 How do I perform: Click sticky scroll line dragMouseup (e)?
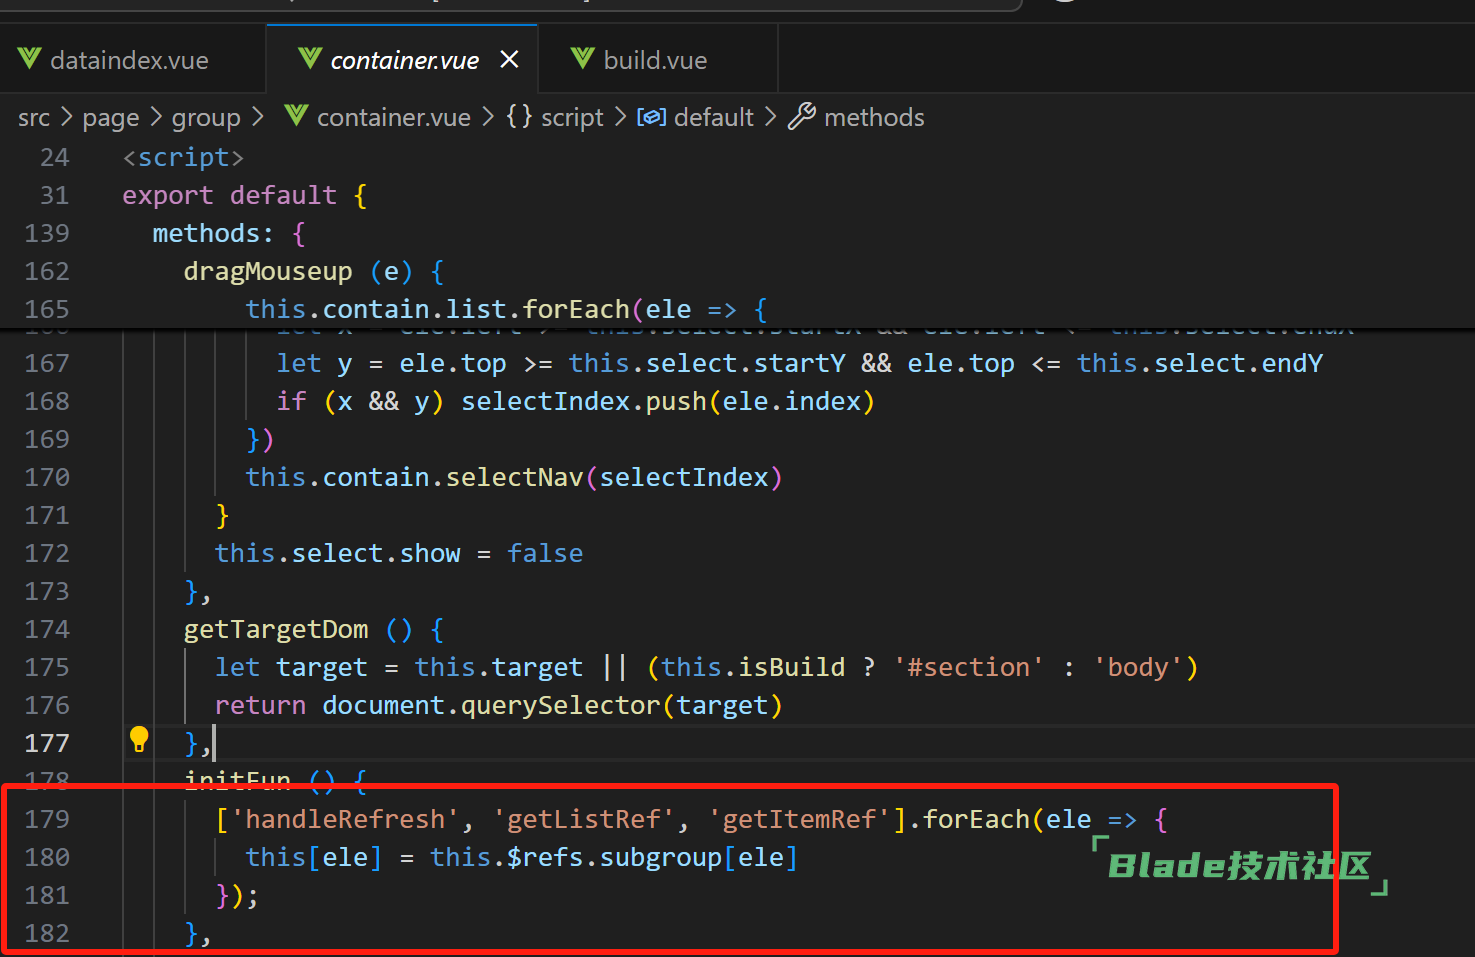(x=267, y=272)
